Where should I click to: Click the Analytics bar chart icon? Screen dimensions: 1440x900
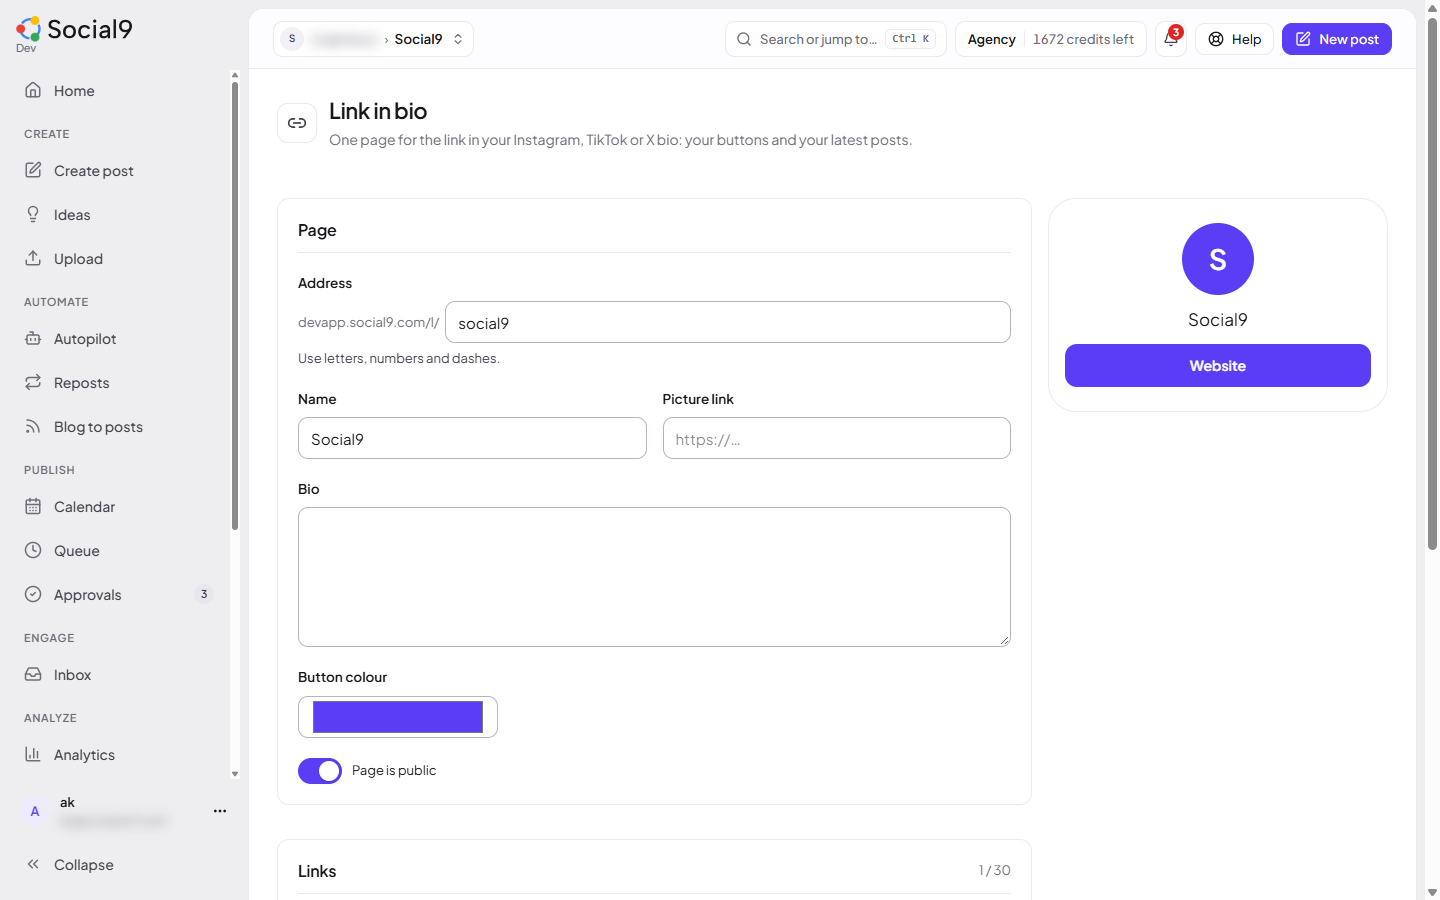click(x=33, y=754)
